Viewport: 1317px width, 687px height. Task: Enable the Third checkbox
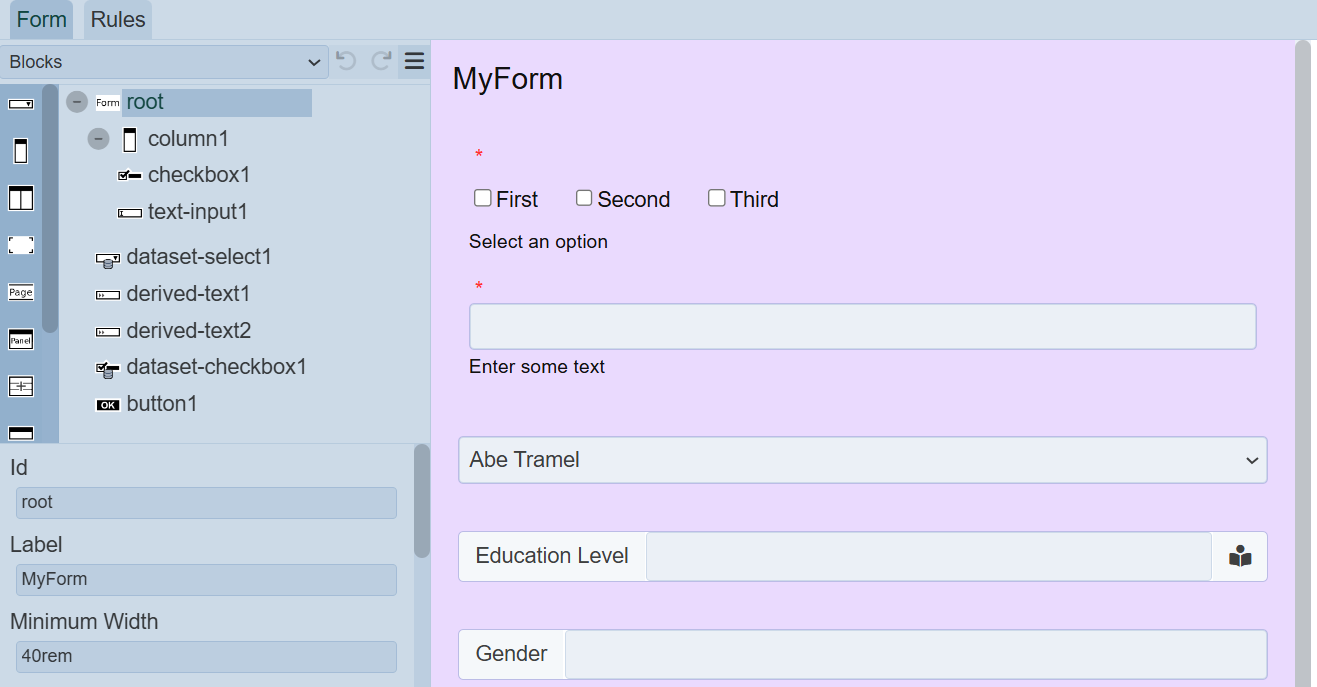click(717, 198)
